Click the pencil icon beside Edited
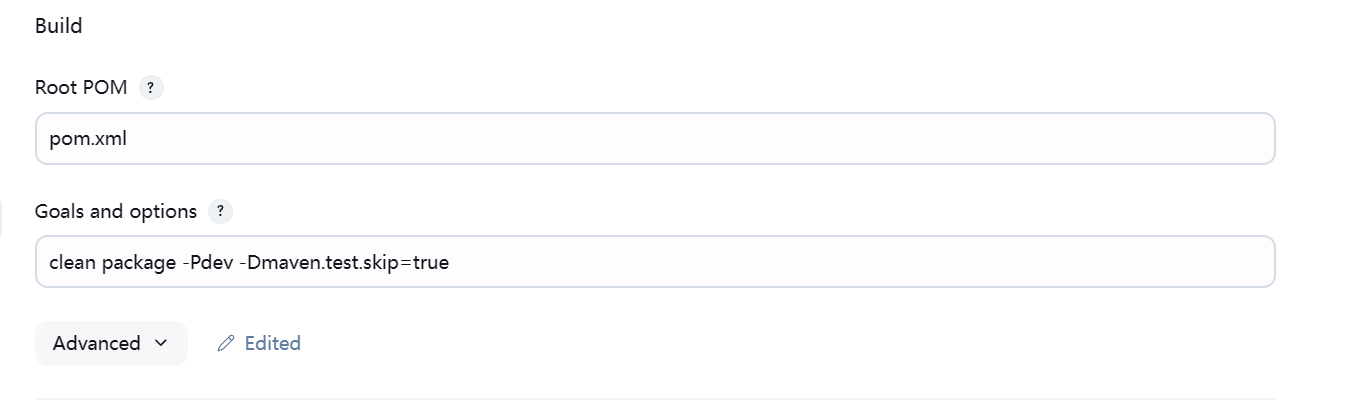This screenshot has width=1346, height=401. point(226,344)
